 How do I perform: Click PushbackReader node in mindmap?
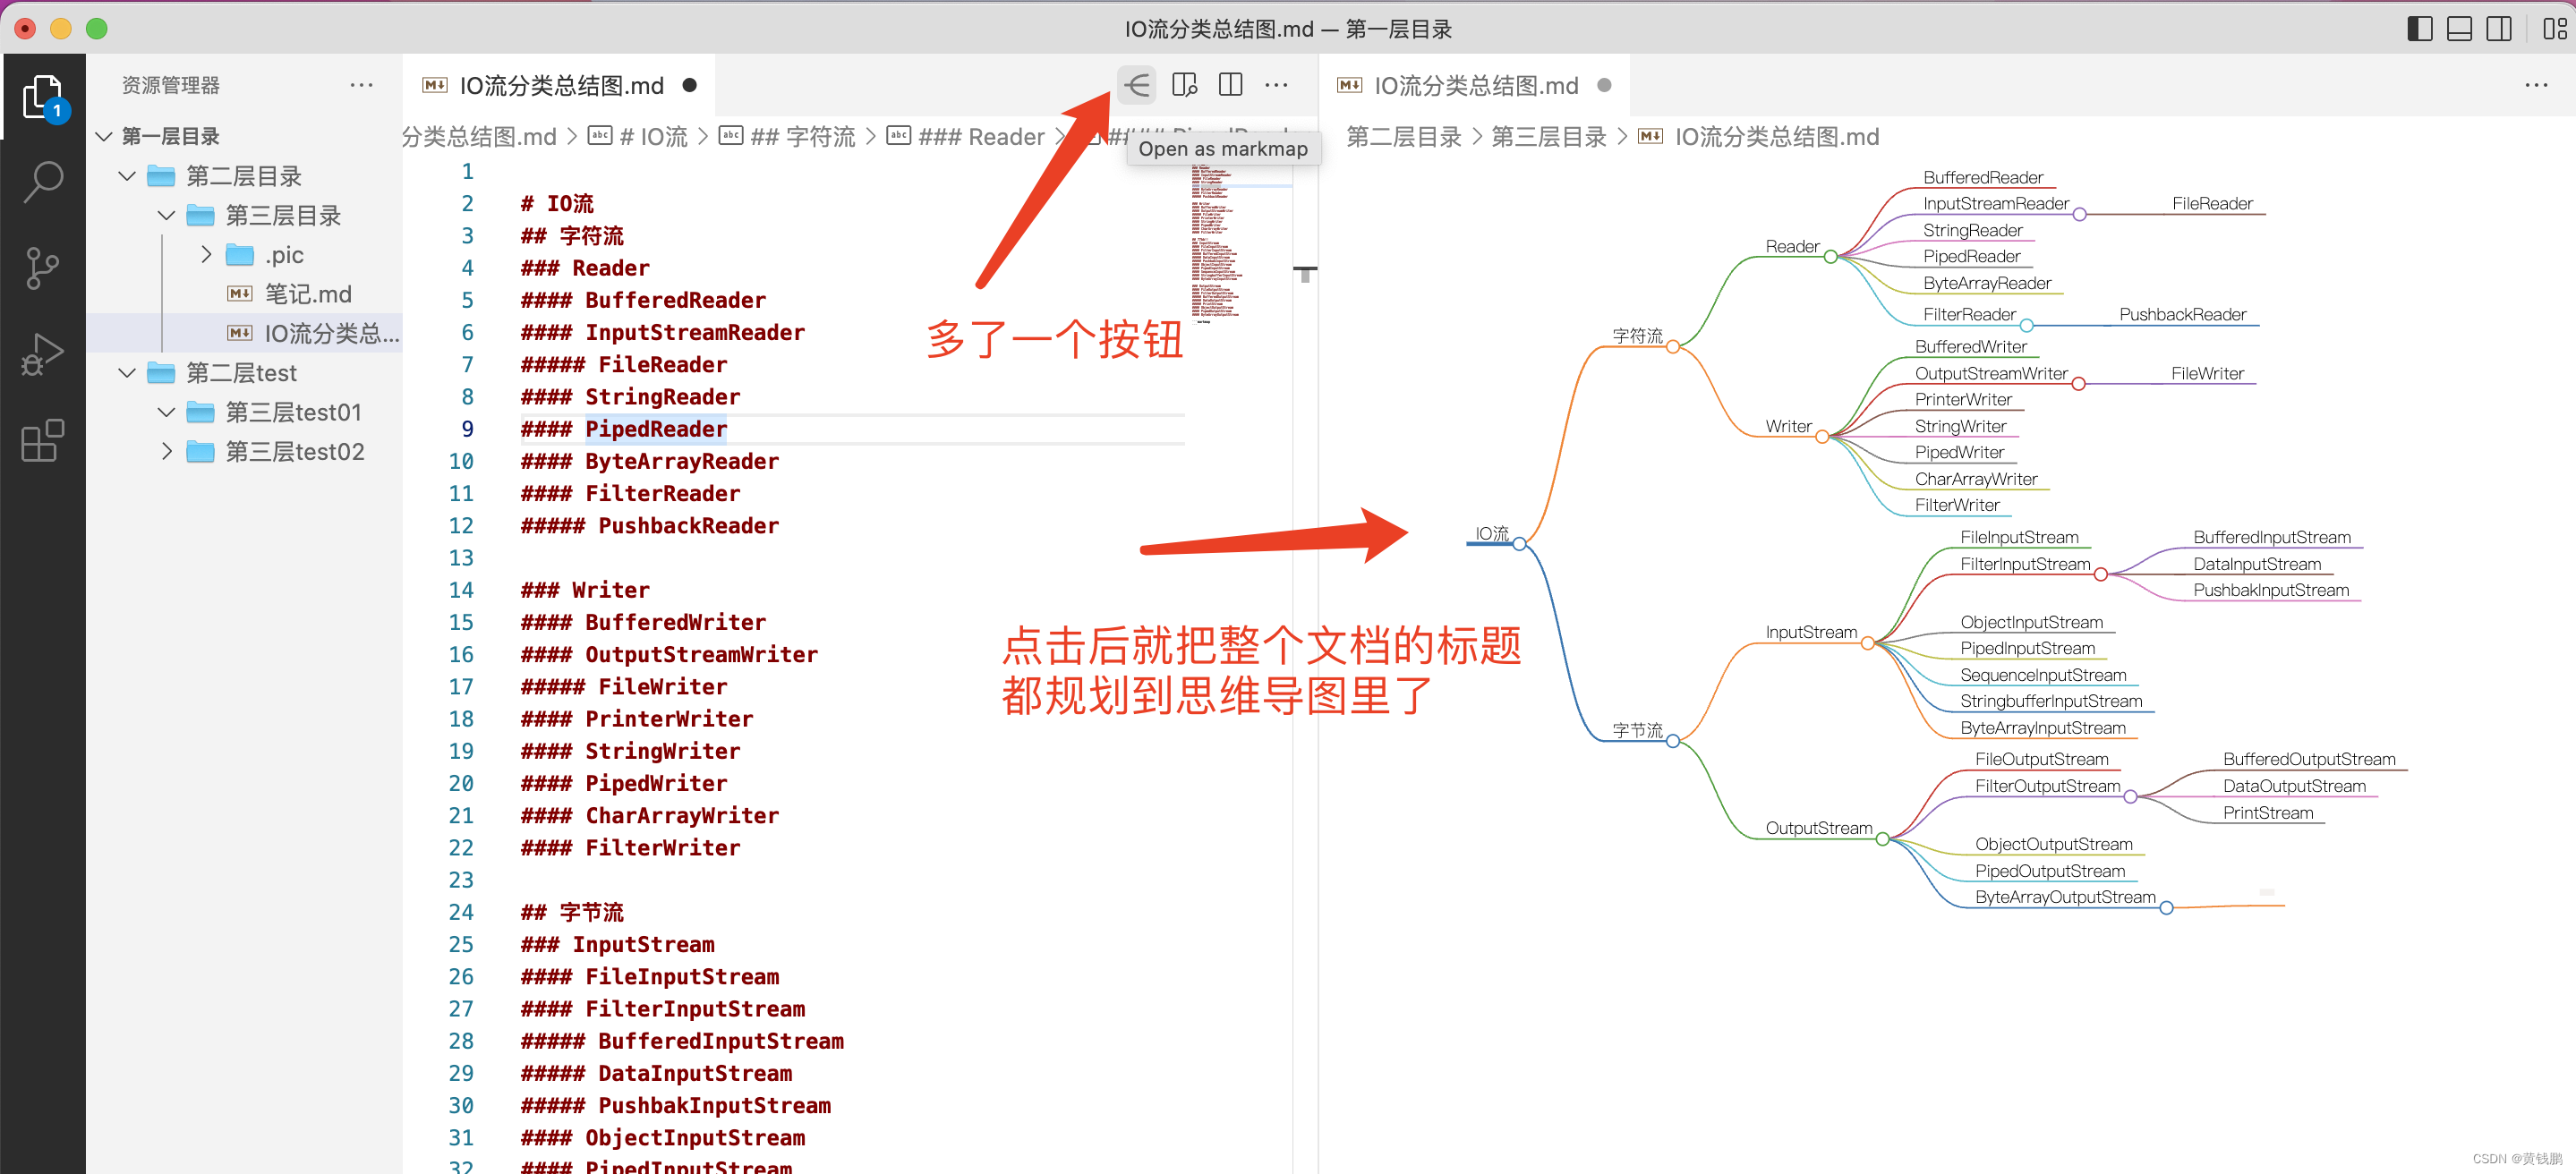[2182, 314]
